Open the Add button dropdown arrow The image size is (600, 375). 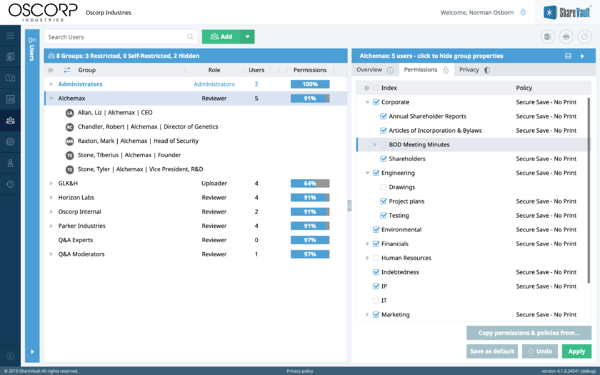pos(248,37)
